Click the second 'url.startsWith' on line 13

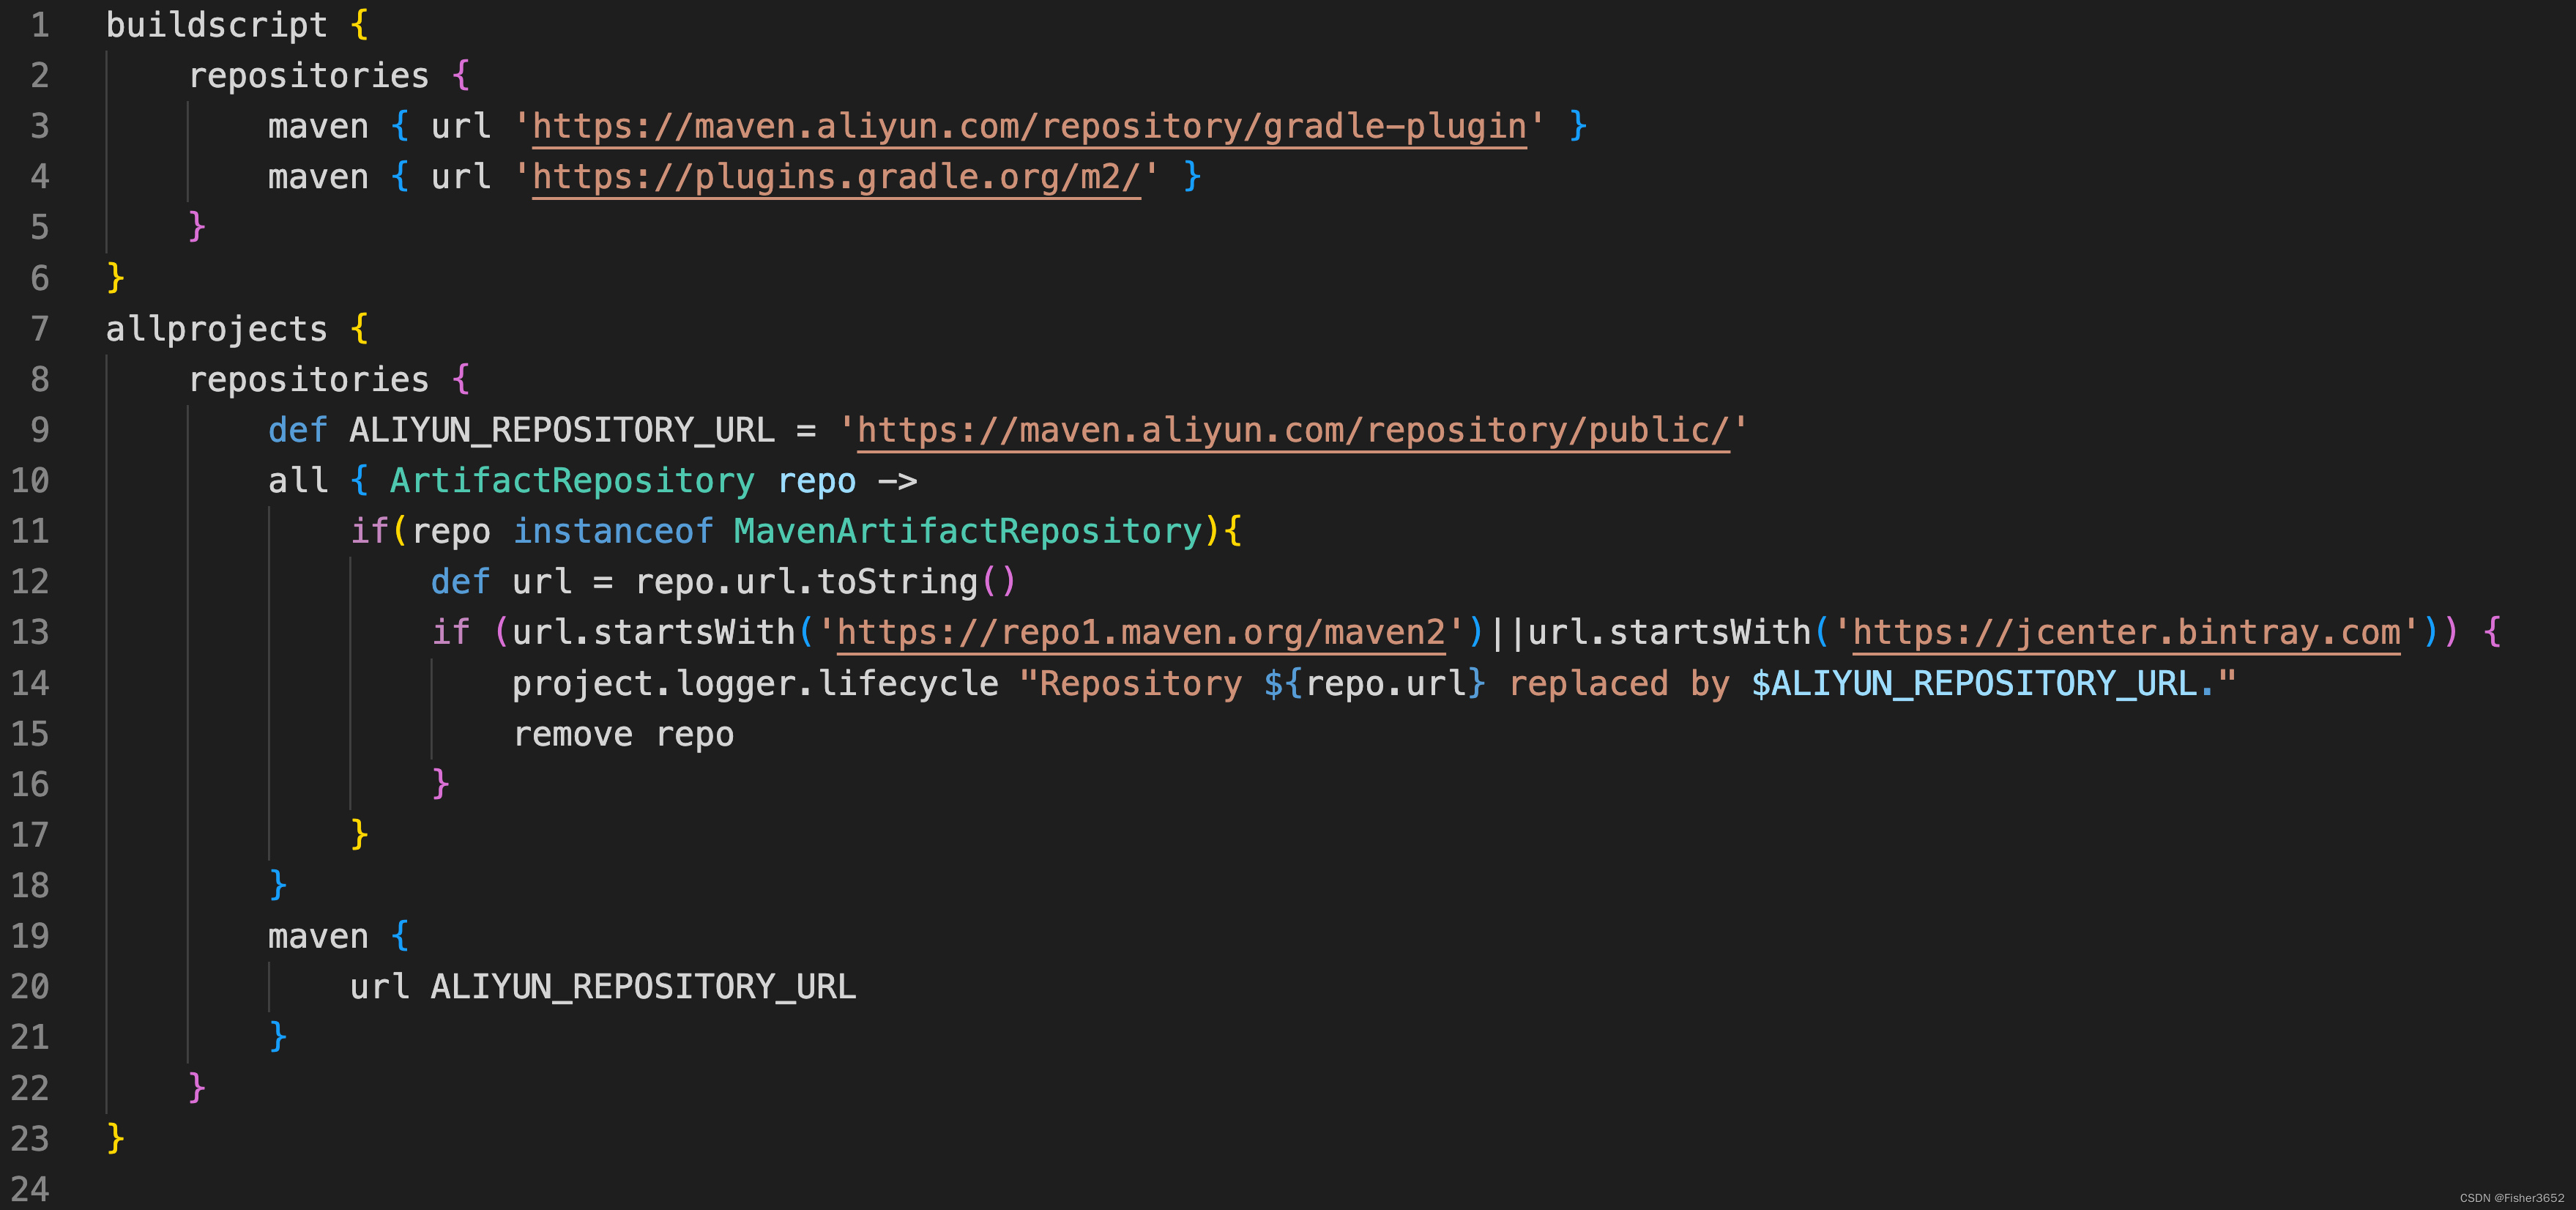(x=1669, y=632)
